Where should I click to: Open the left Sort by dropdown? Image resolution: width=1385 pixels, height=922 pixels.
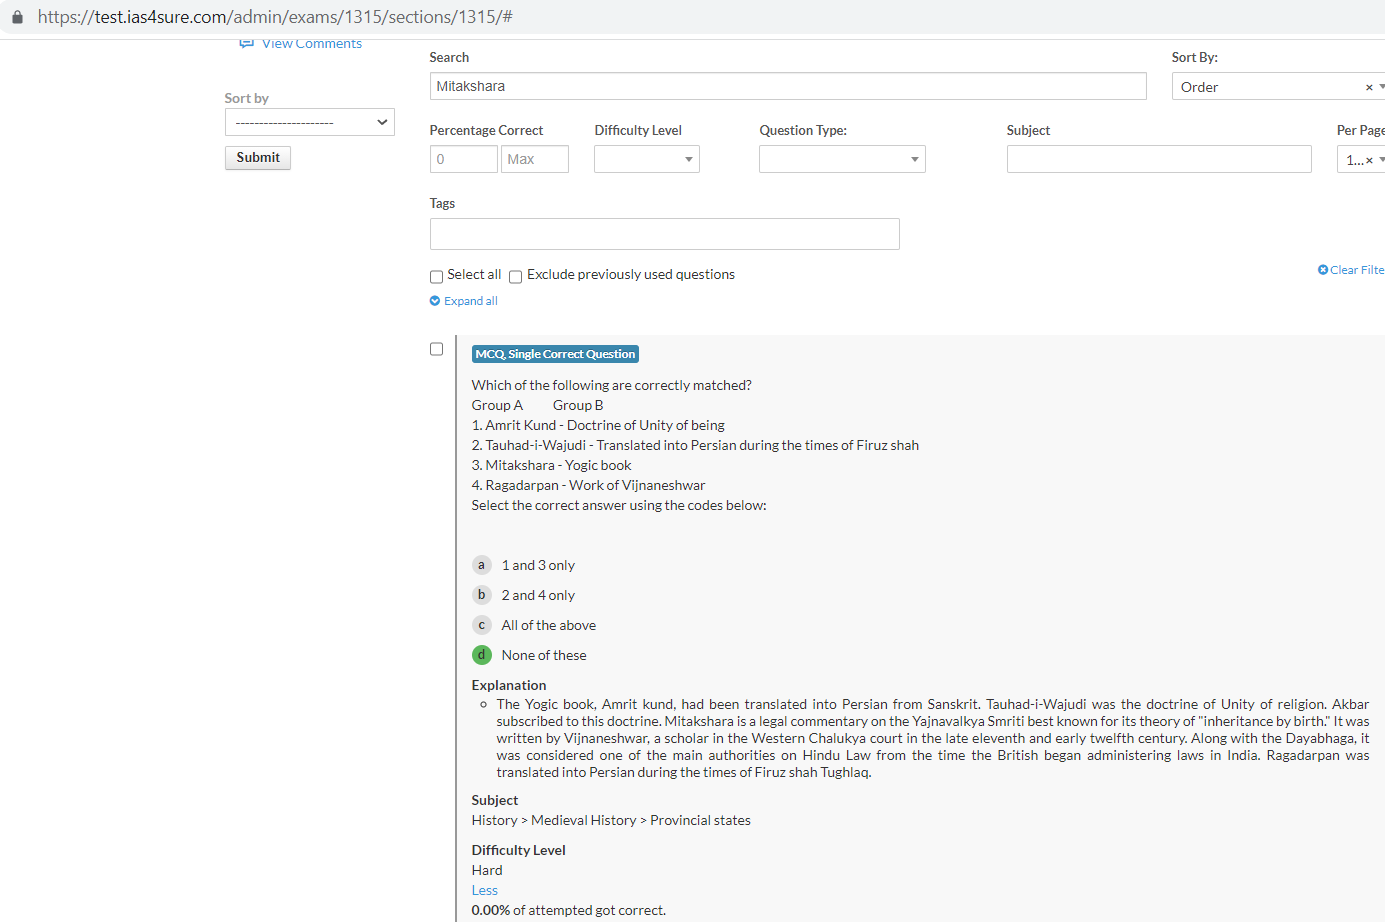click(x=309, y=122)
